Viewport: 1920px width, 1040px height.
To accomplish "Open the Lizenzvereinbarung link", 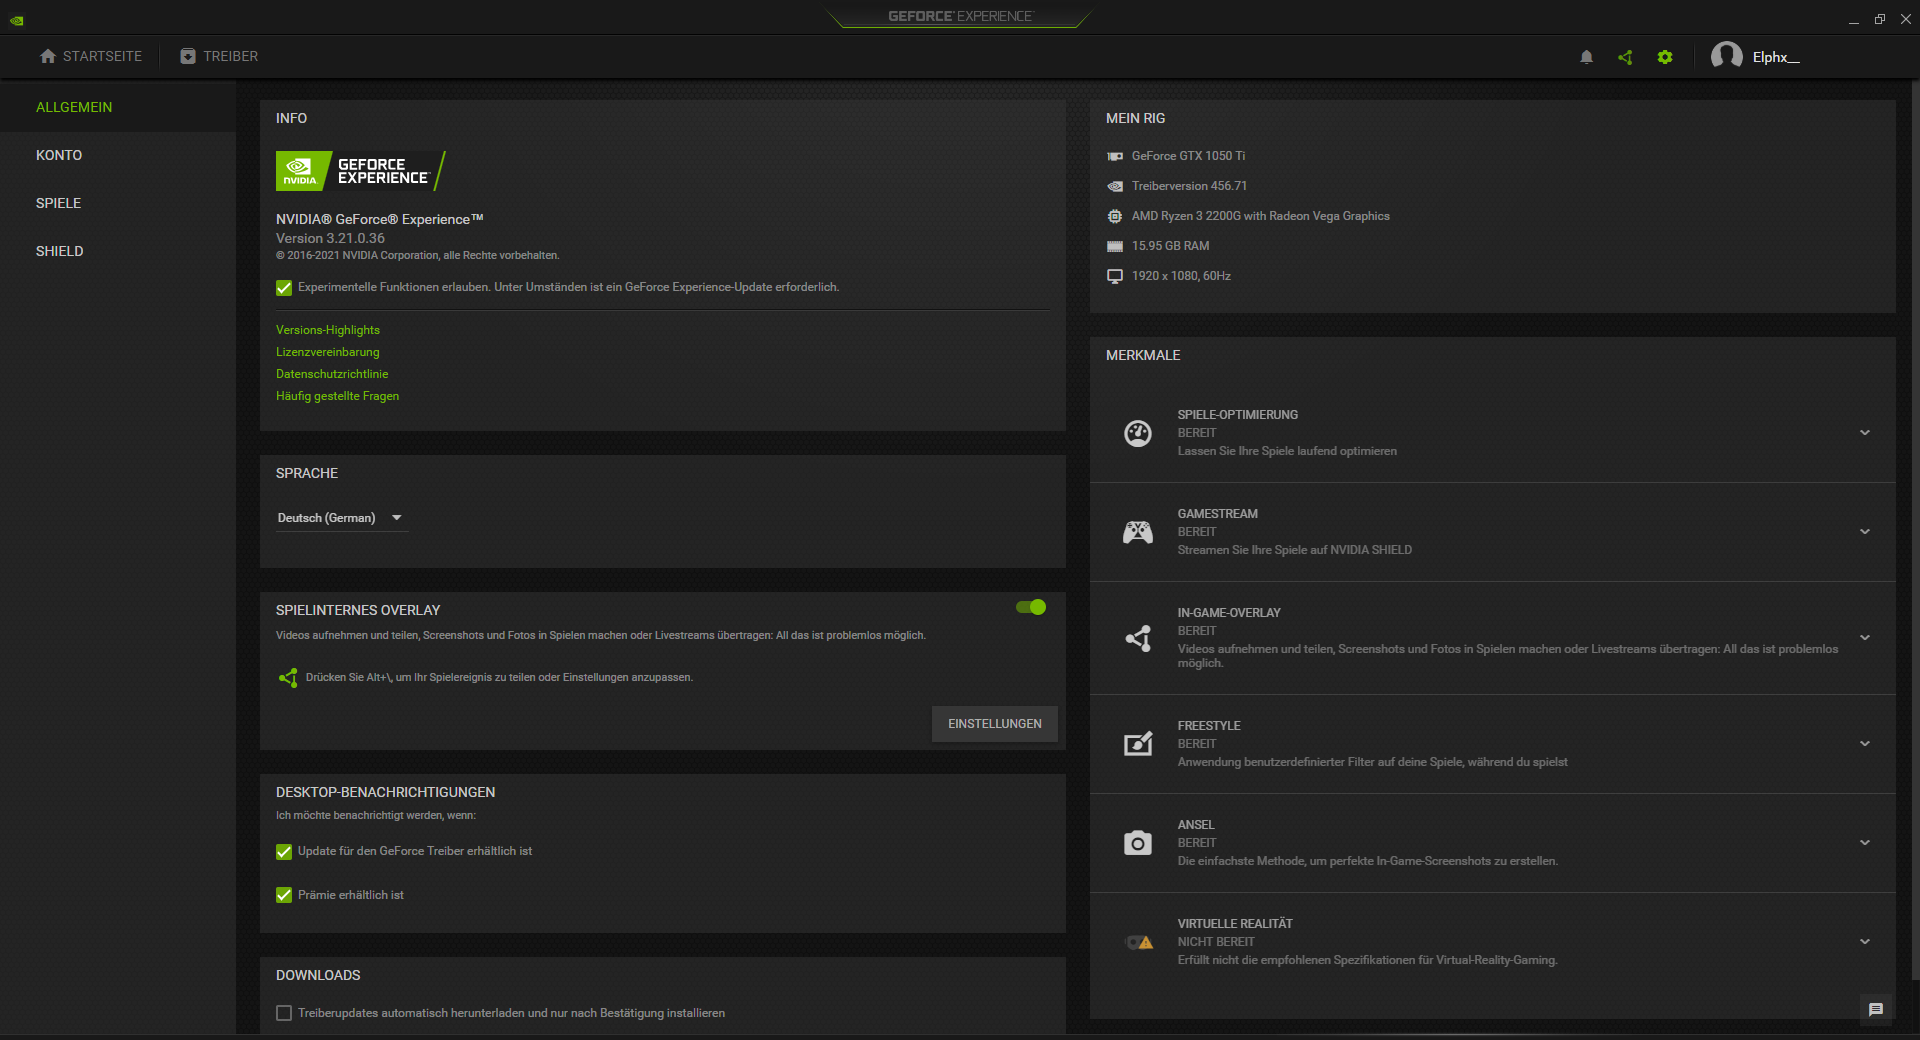I will [328, 352].
